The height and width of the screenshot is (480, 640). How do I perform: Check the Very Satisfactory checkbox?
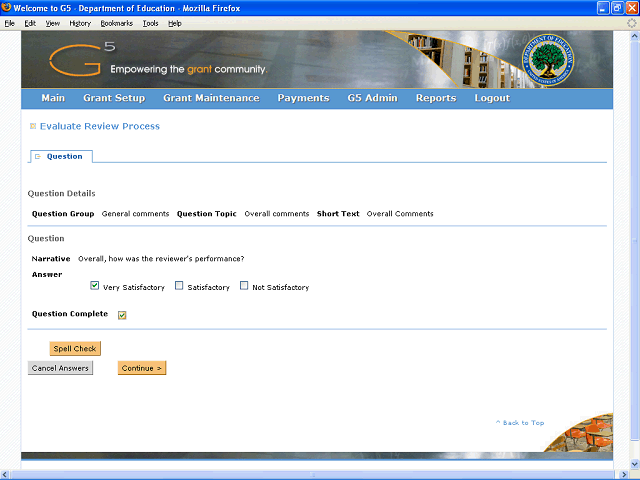pos(94,285)
